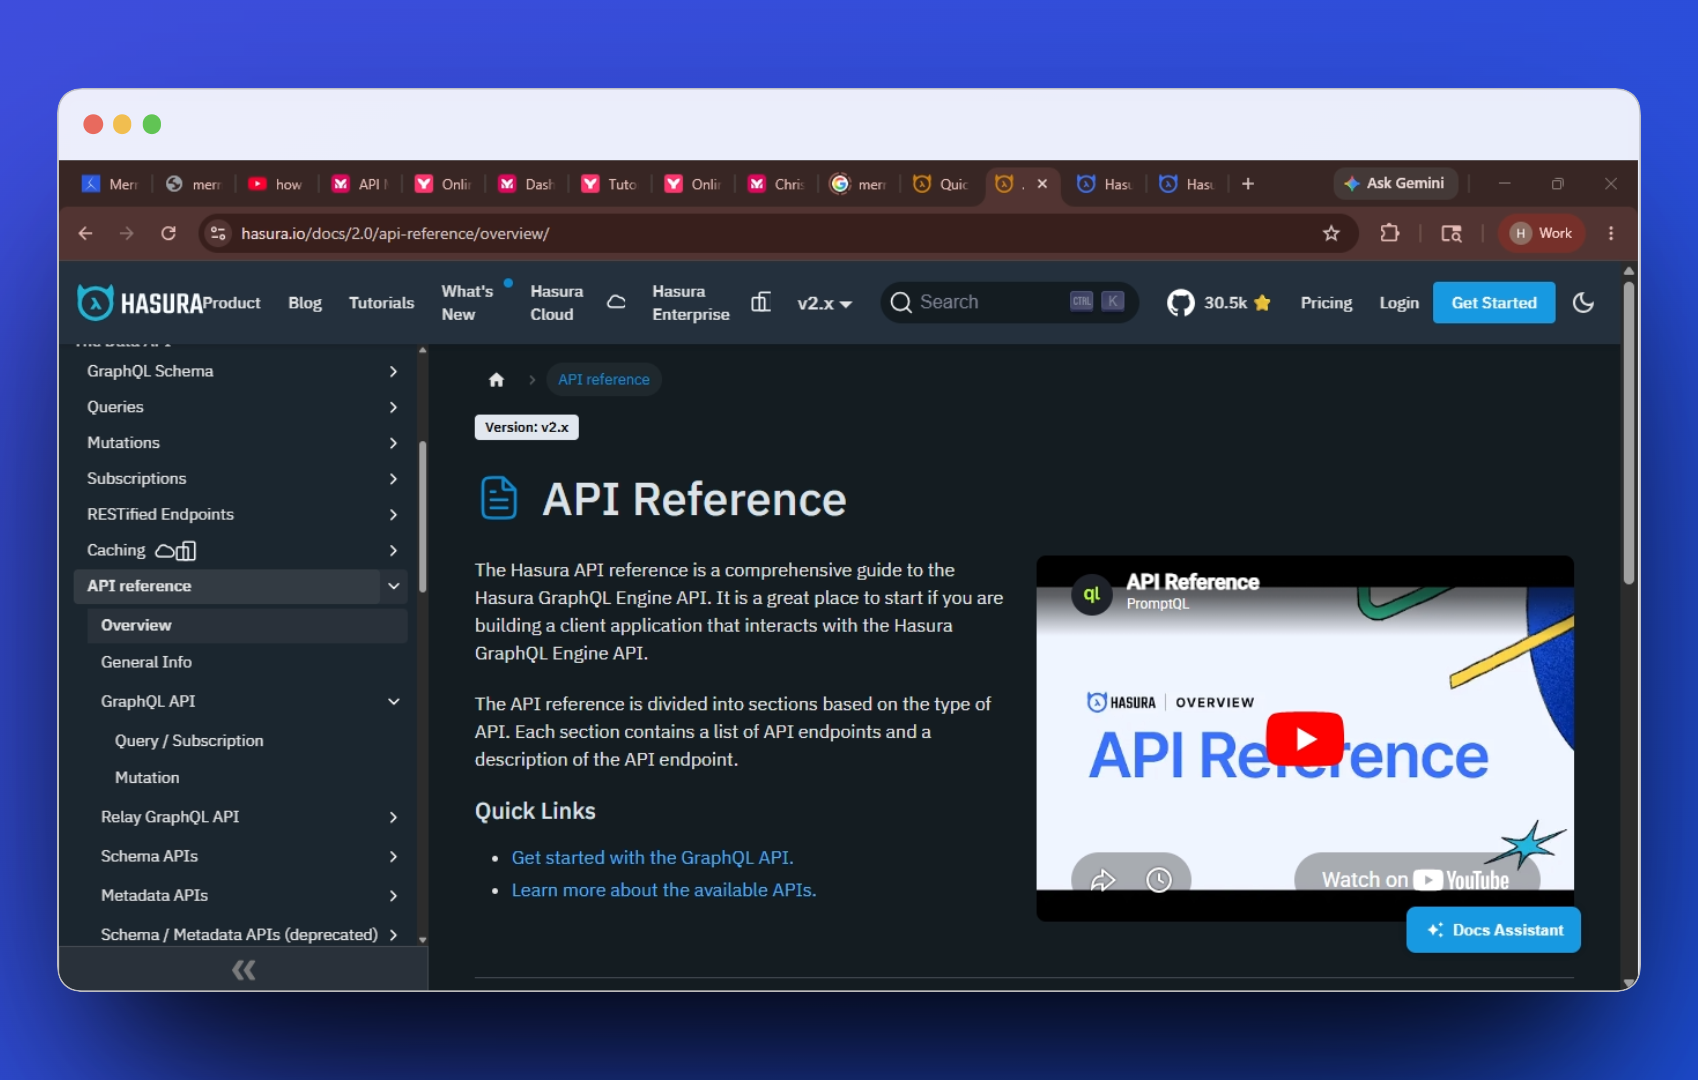Expand the Caching sidebar section

[x=393, y=551]
